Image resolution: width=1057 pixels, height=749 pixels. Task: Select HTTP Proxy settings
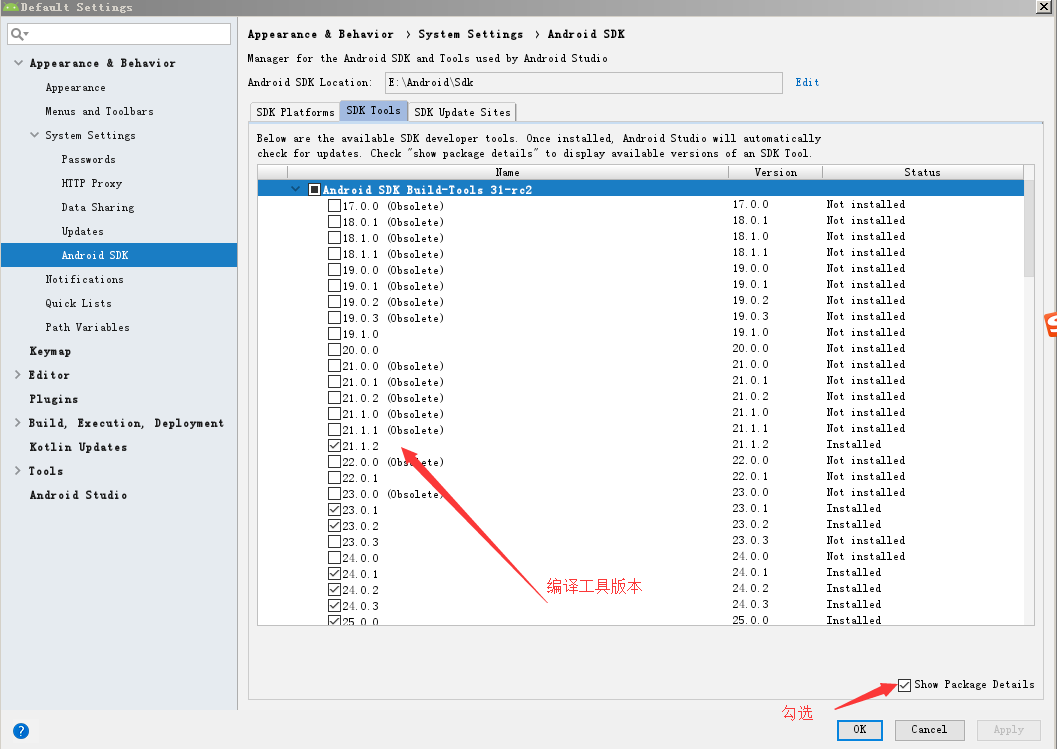tap(92, 183)
